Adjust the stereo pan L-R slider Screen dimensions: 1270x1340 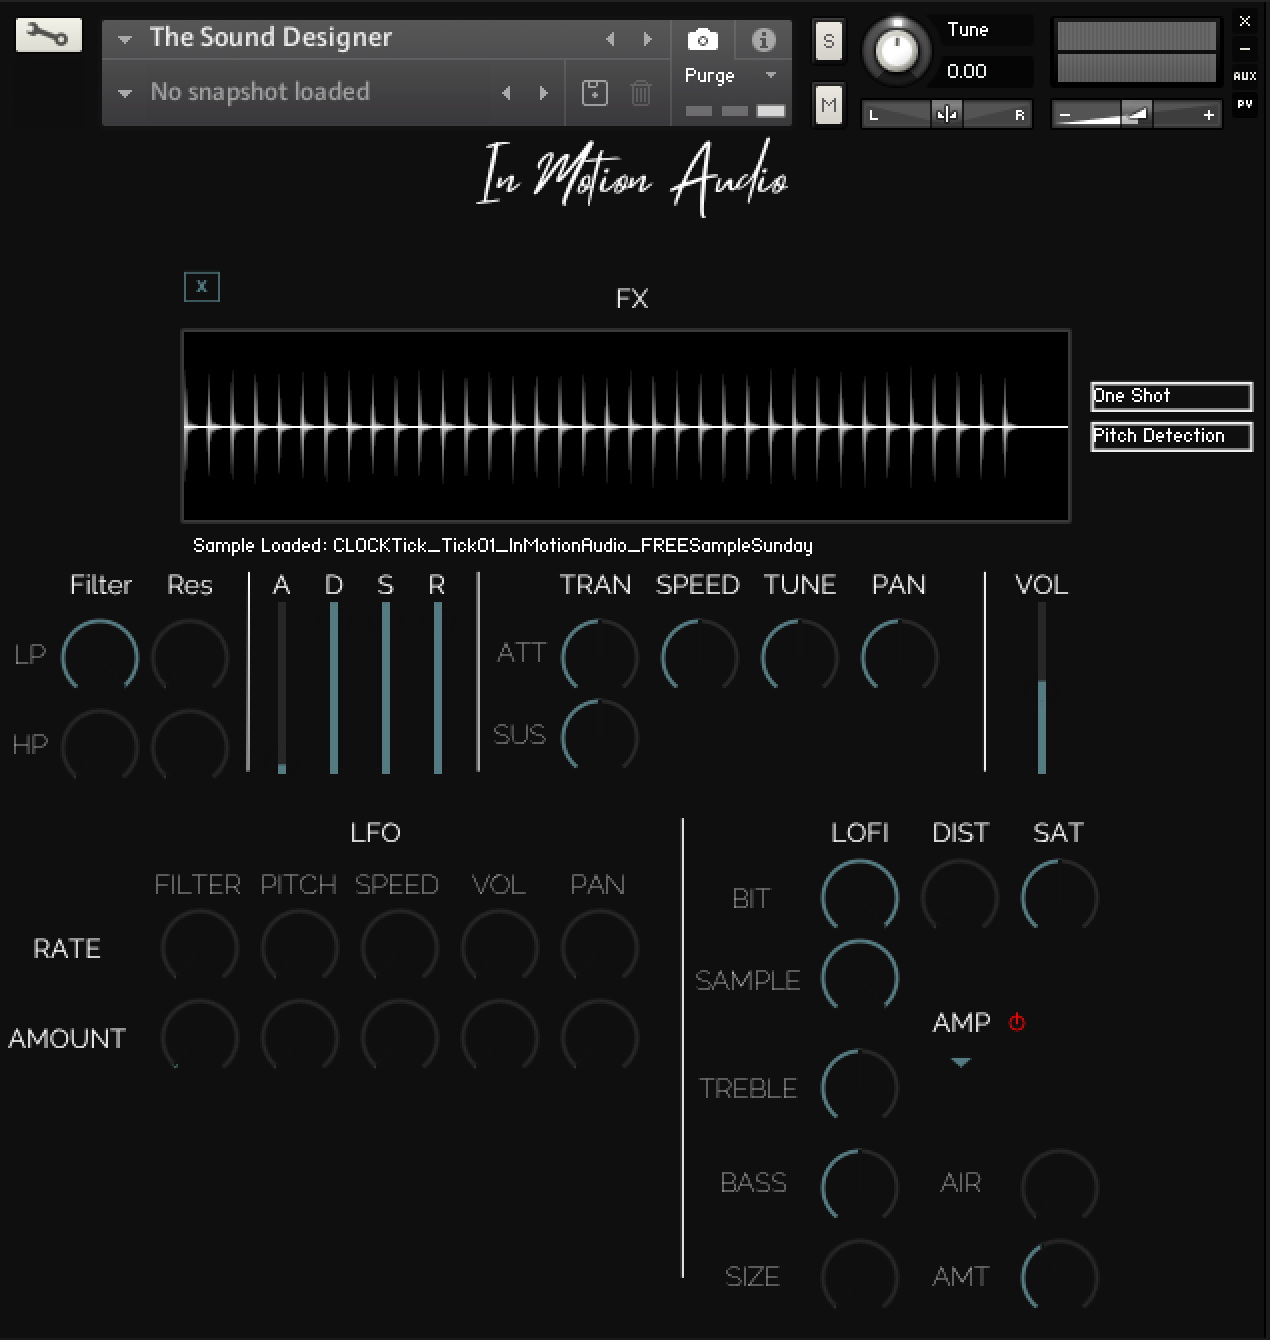point(946,115)
